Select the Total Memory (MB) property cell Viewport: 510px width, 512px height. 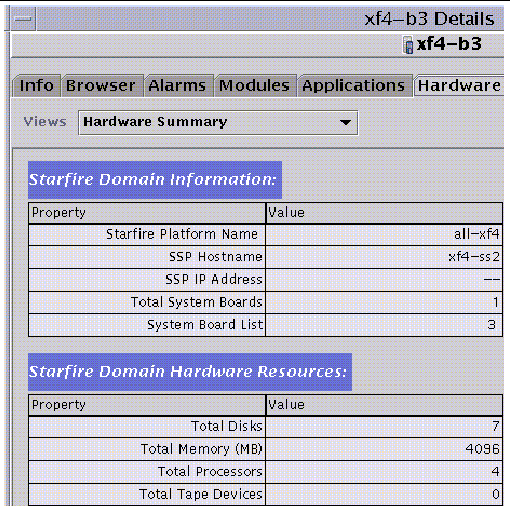tap(147, 449)
